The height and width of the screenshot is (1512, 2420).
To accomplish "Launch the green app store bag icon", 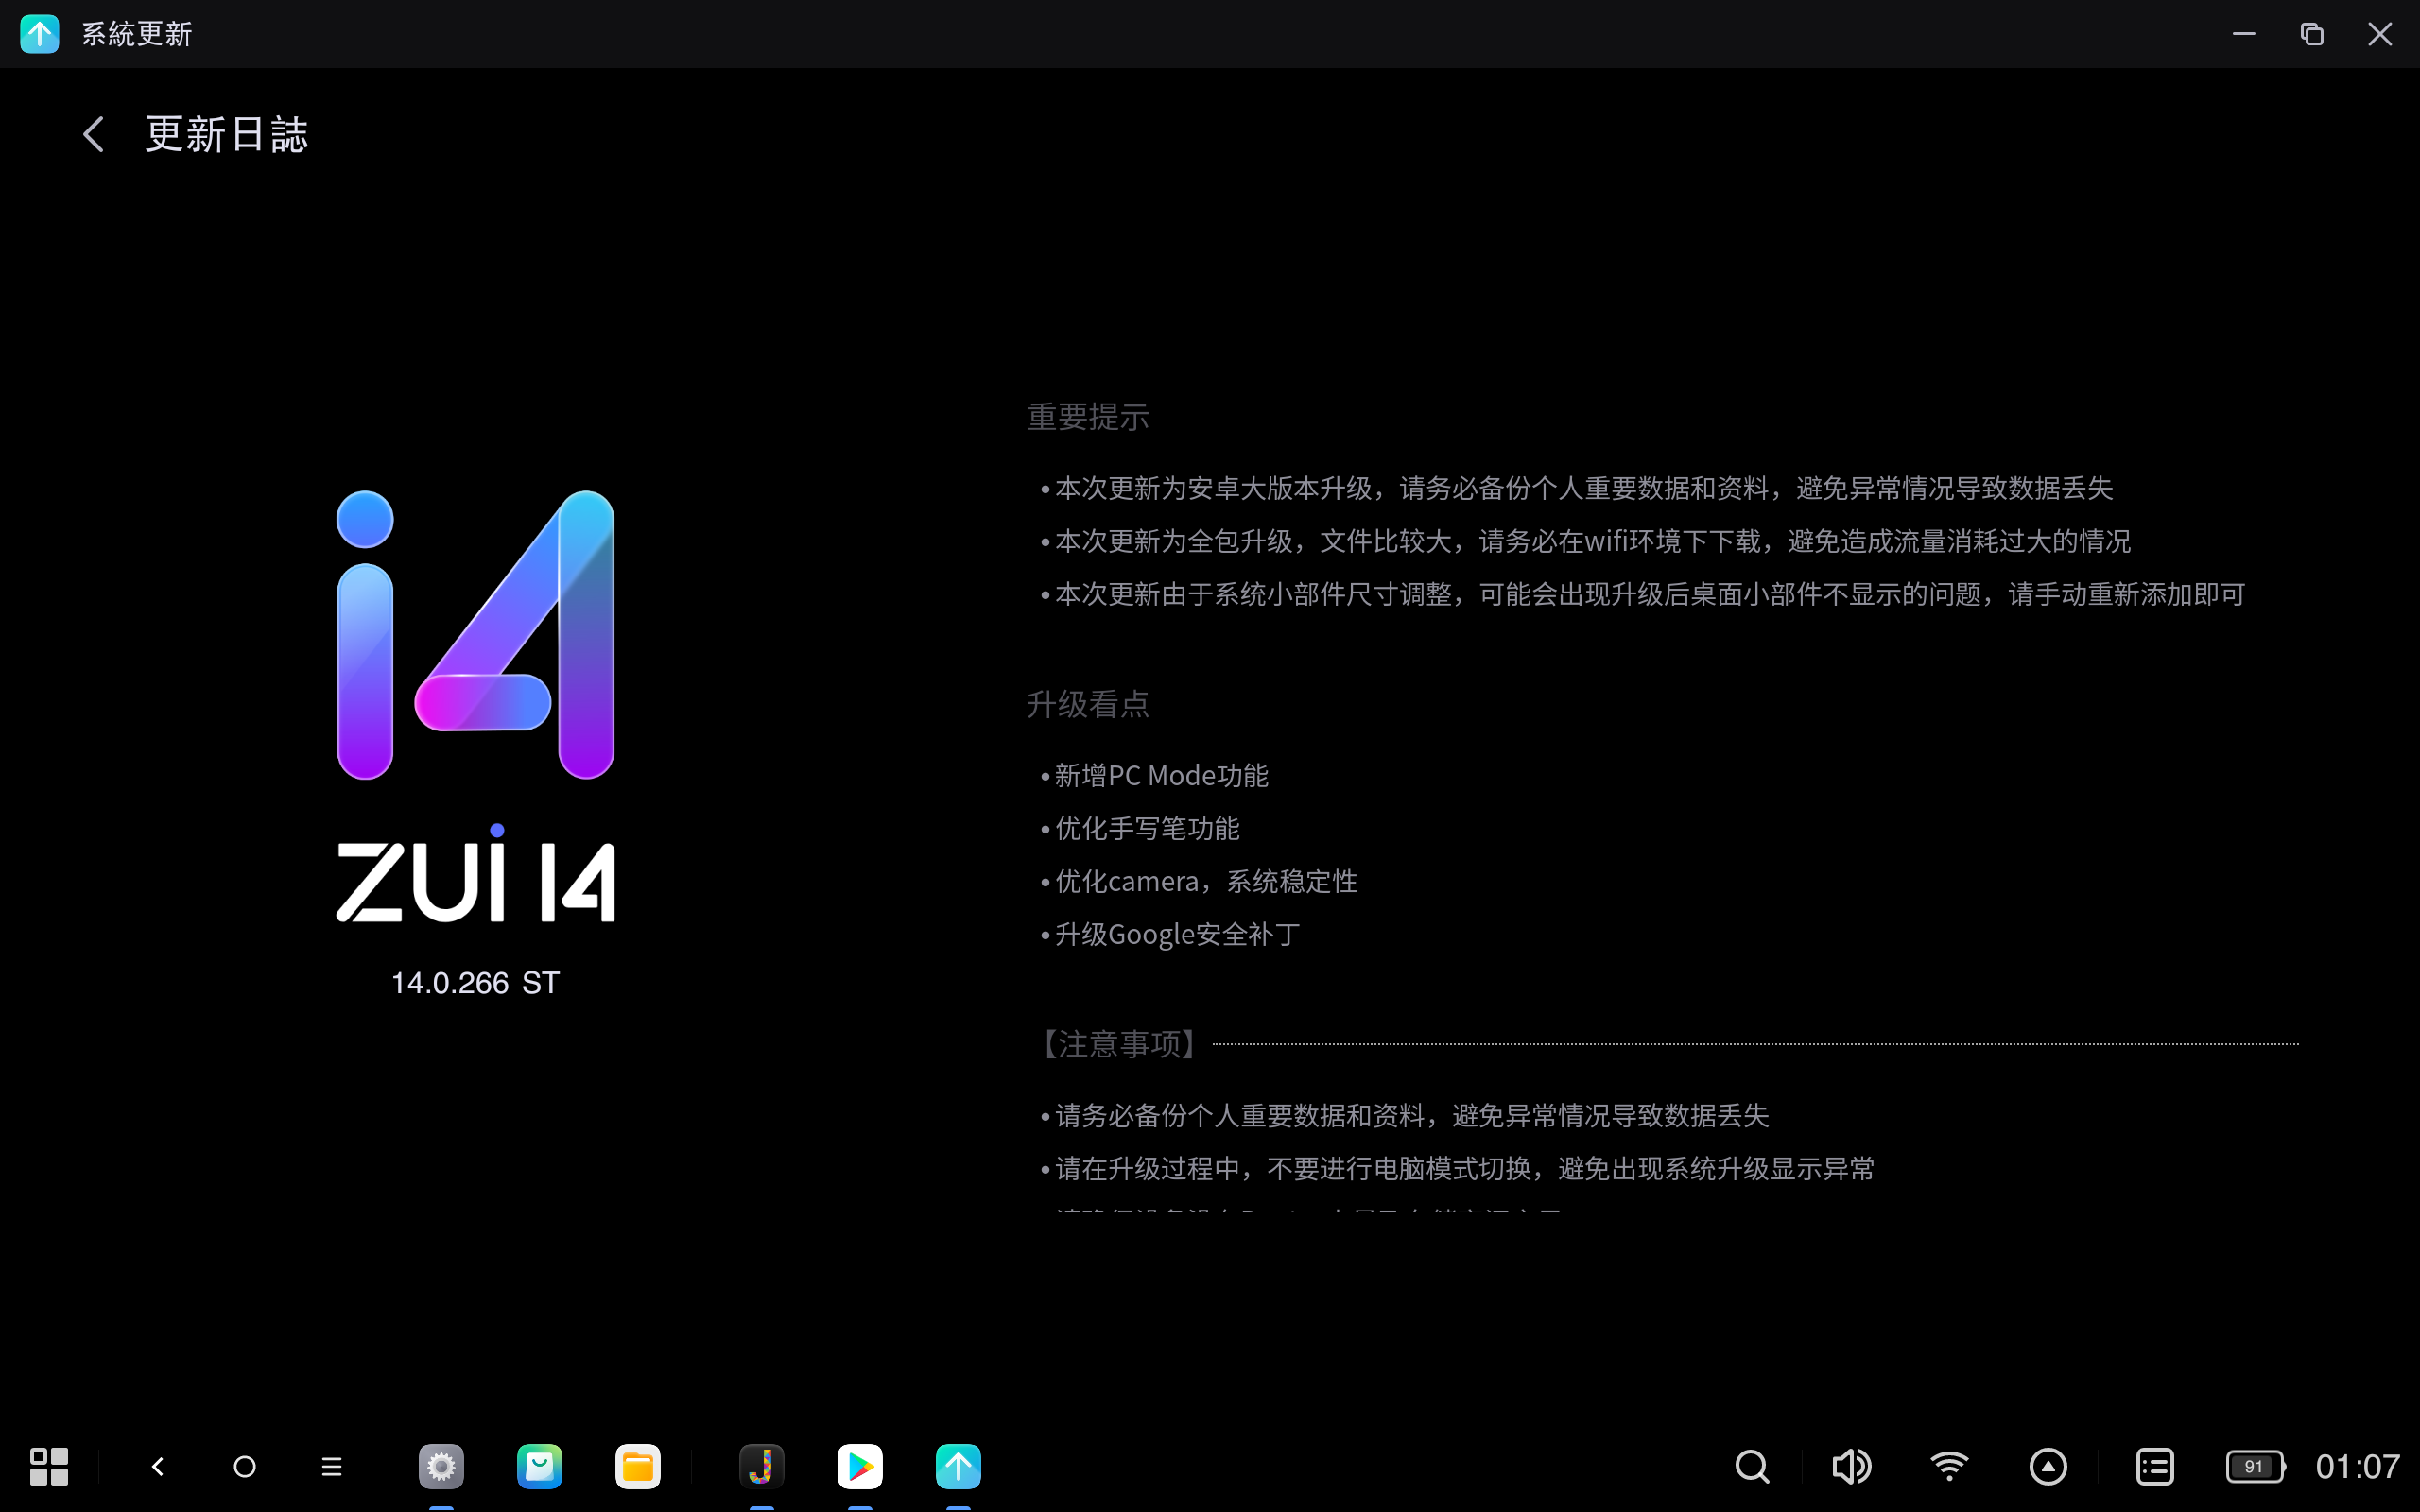I will click(x=539, y=1467).
